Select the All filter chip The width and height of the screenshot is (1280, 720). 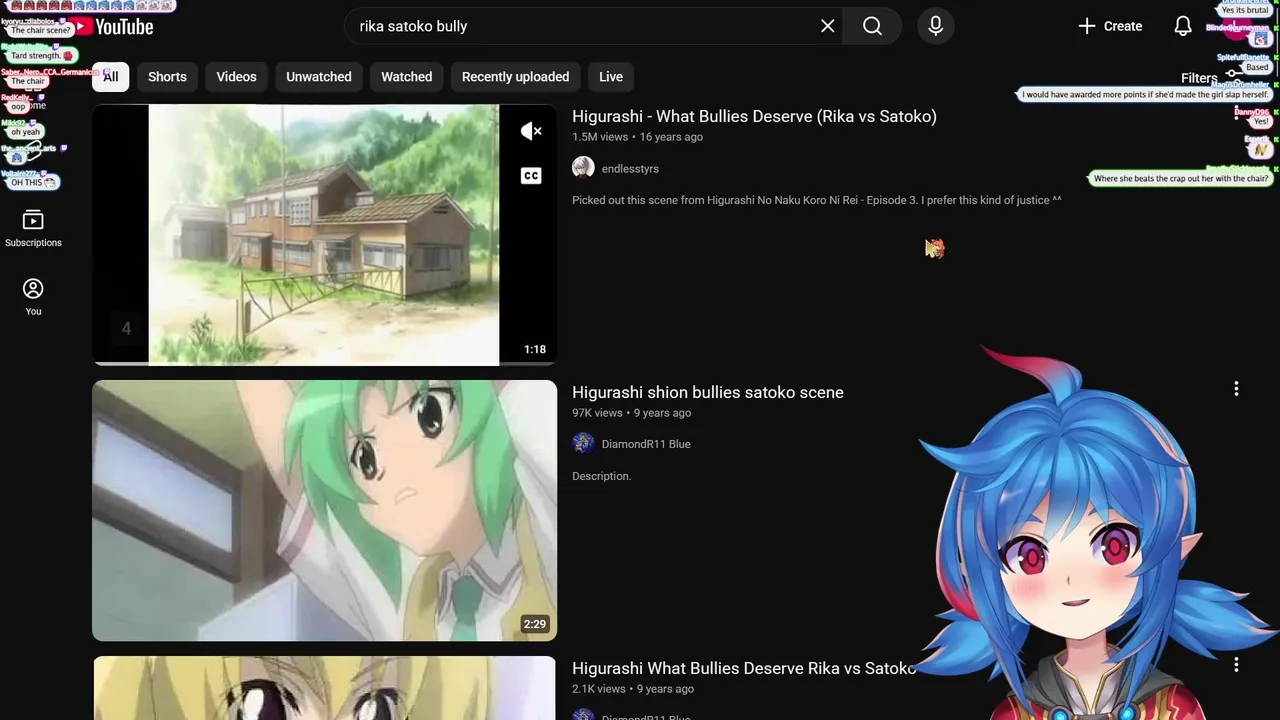click(110, 77)
